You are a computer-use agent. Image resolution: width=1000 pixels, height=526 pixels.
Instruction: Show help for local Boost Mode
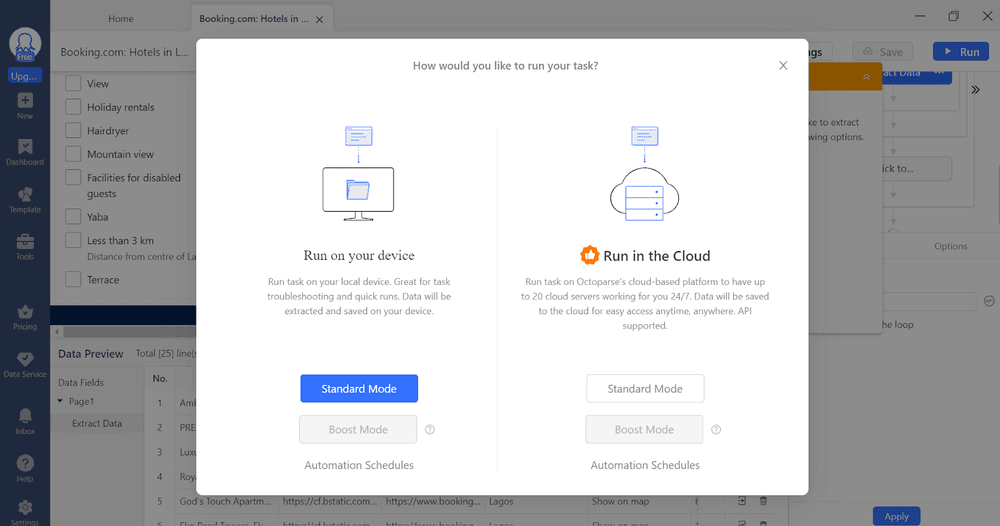pyautogui.click(x=430, y=430)
